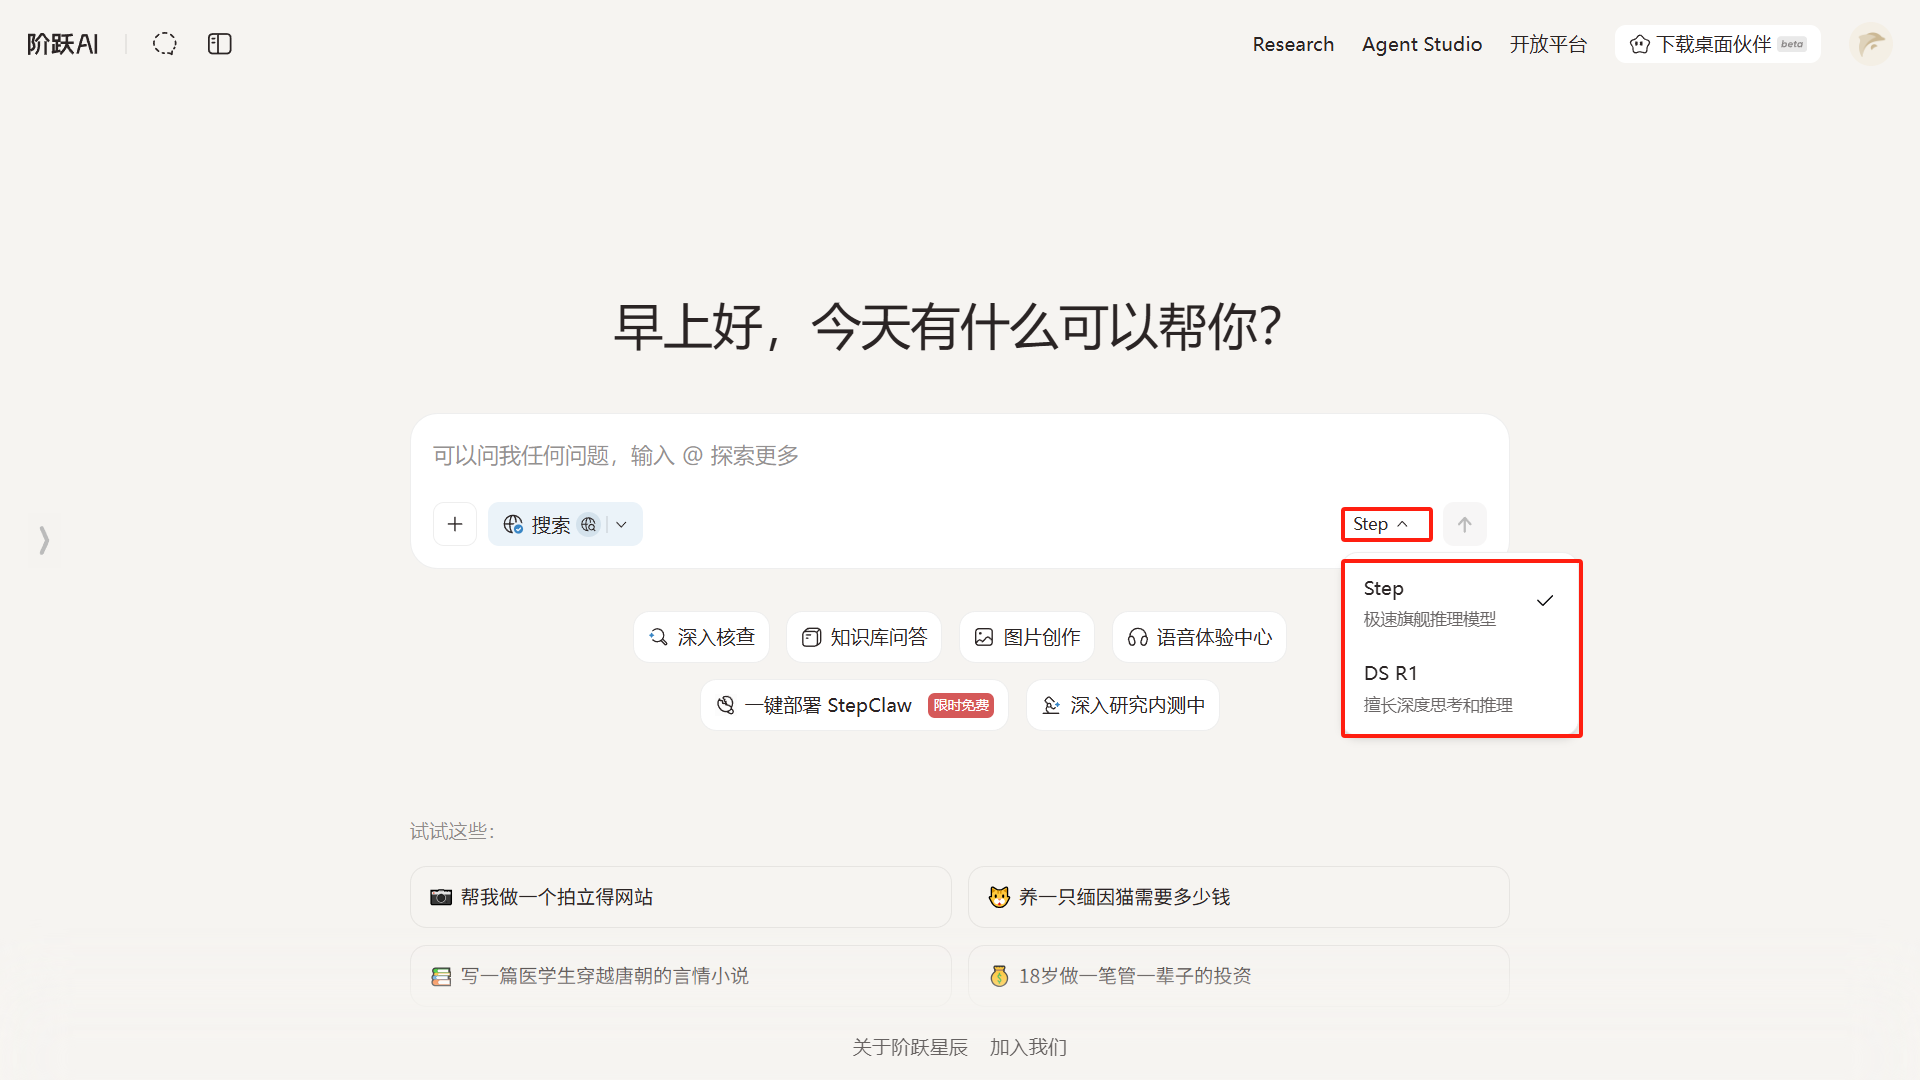
Task: Click 下载桌面伙伴 download button
Action: pos(1717,44)
